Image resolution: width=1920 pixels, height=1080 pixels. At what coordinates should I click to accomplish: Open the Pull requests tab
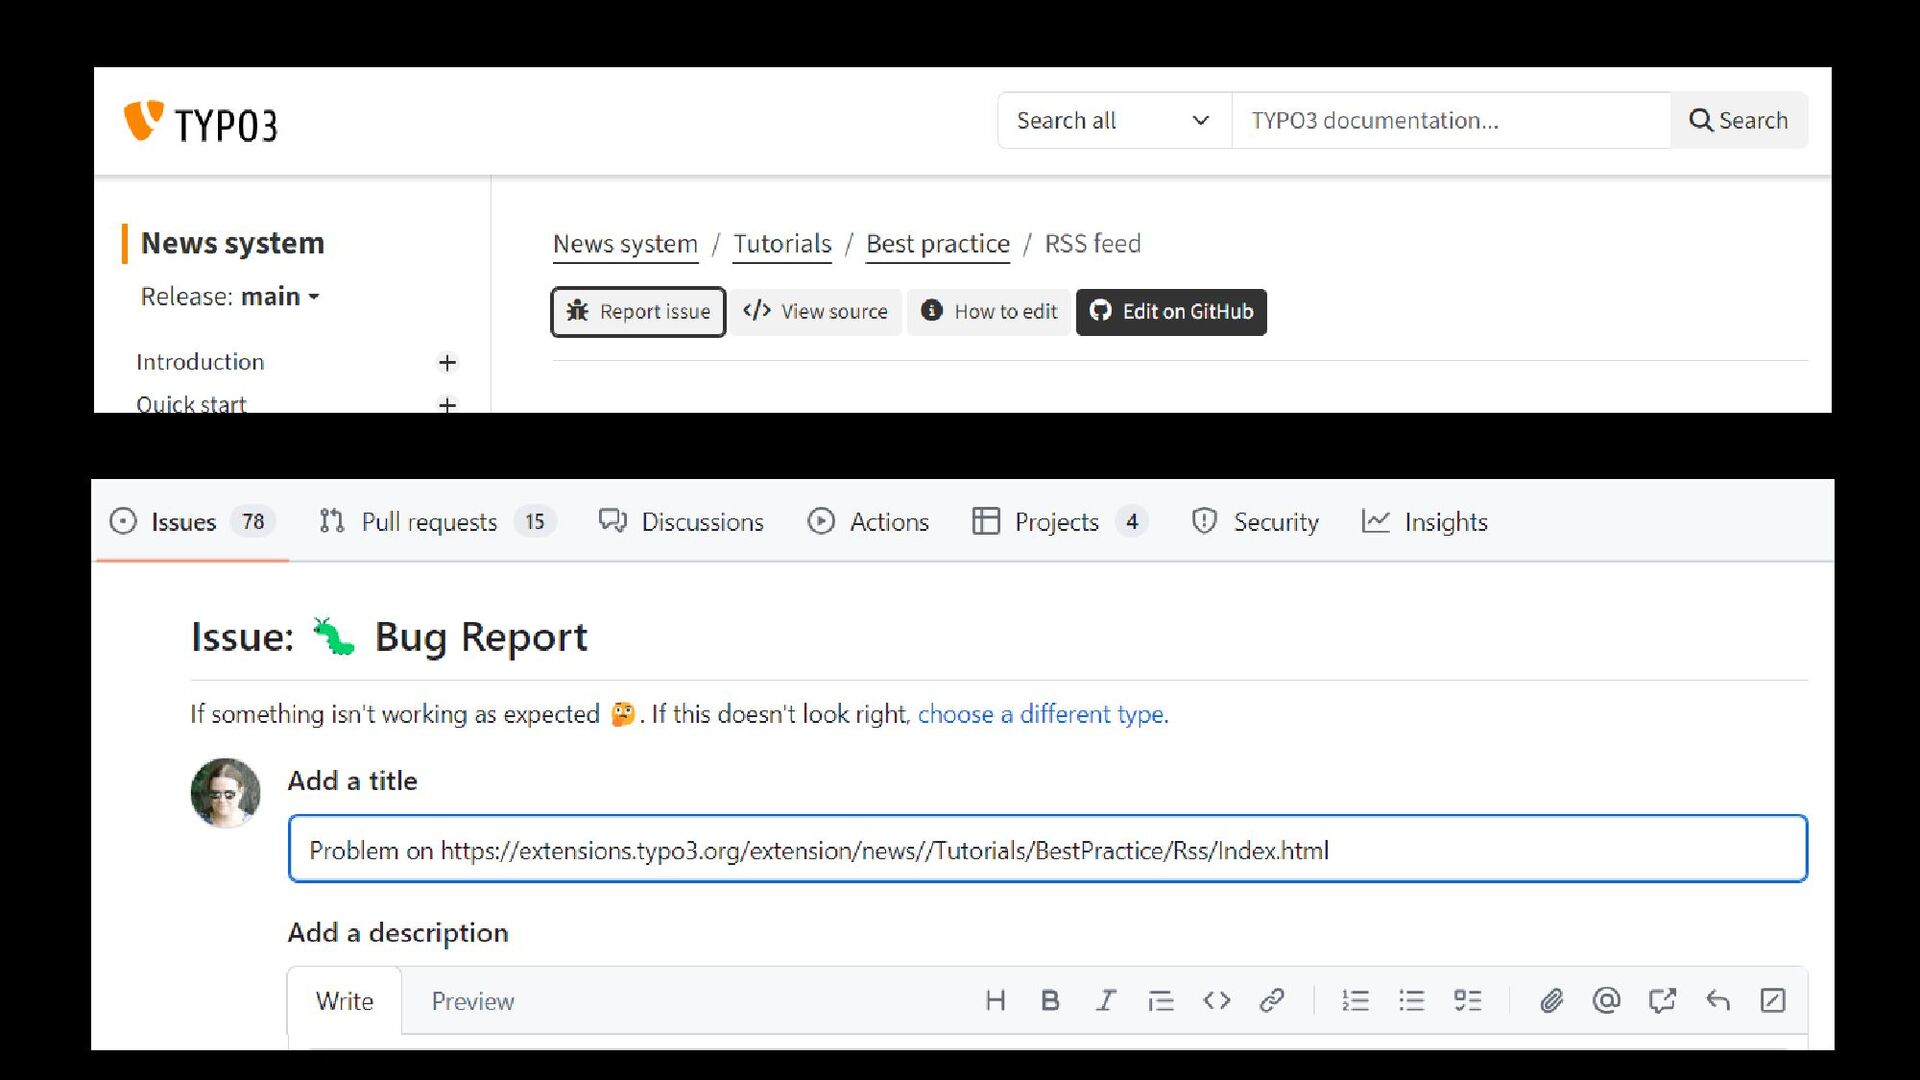(x=437, y=522)
